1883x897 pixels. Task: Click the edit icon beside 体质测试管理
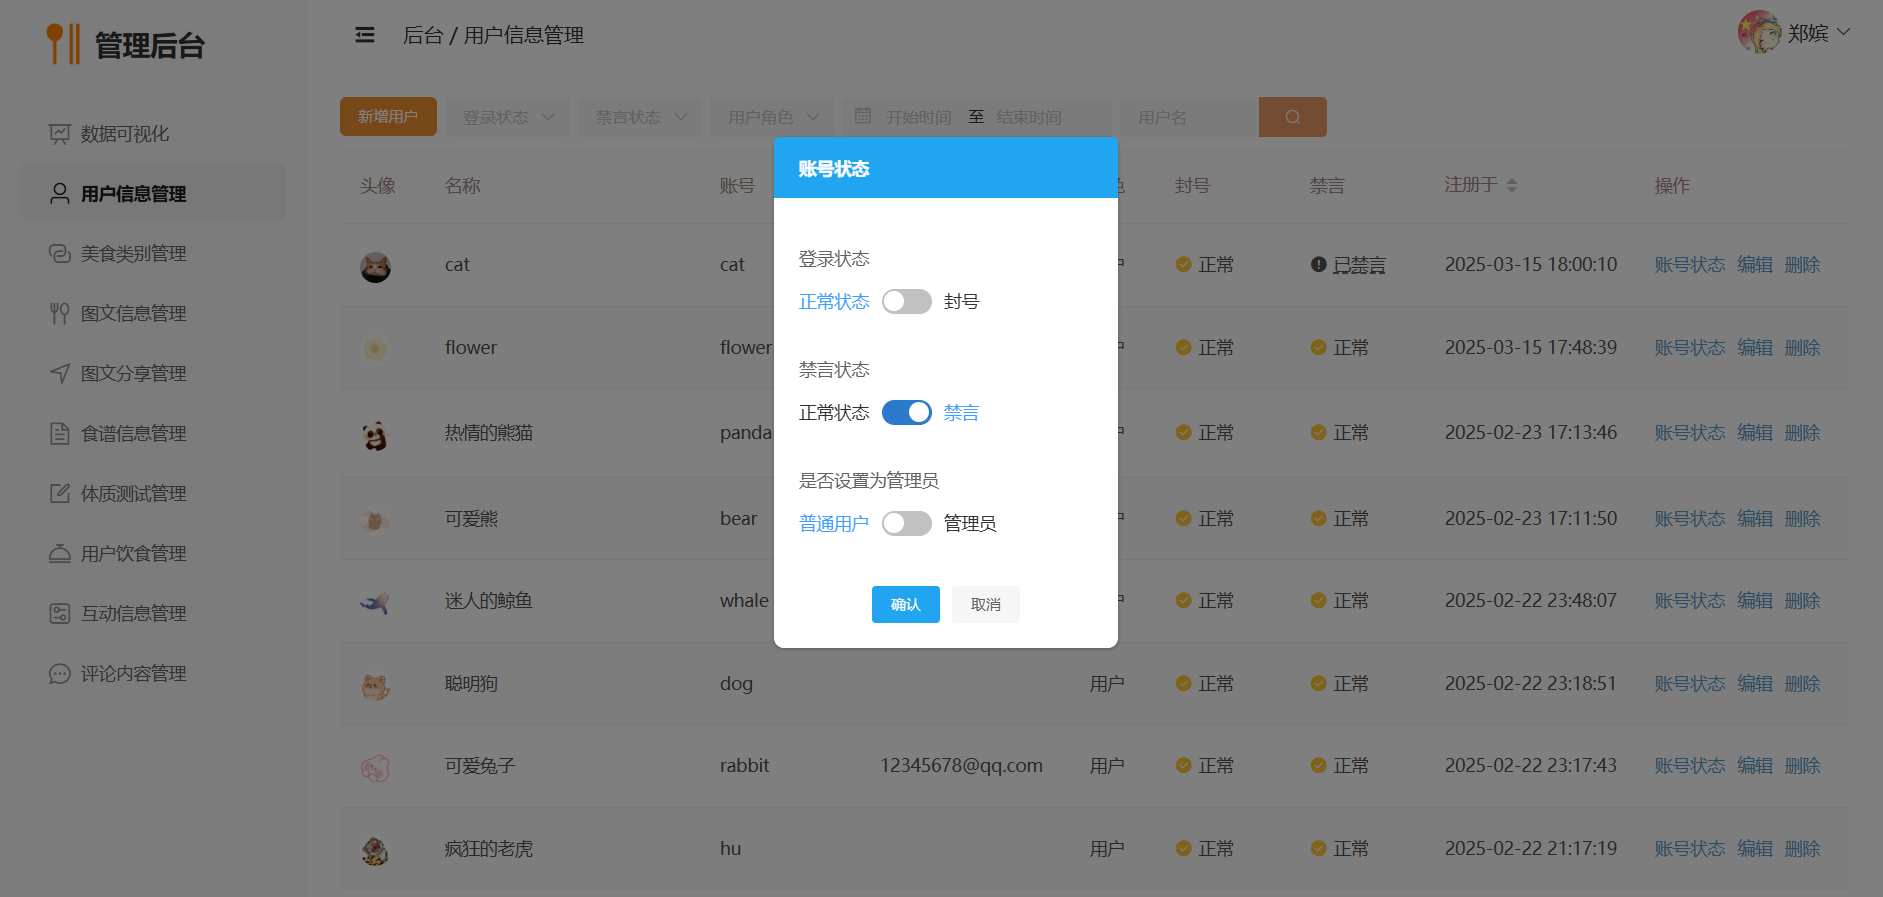pyautogui.click(x=60, y=494)
